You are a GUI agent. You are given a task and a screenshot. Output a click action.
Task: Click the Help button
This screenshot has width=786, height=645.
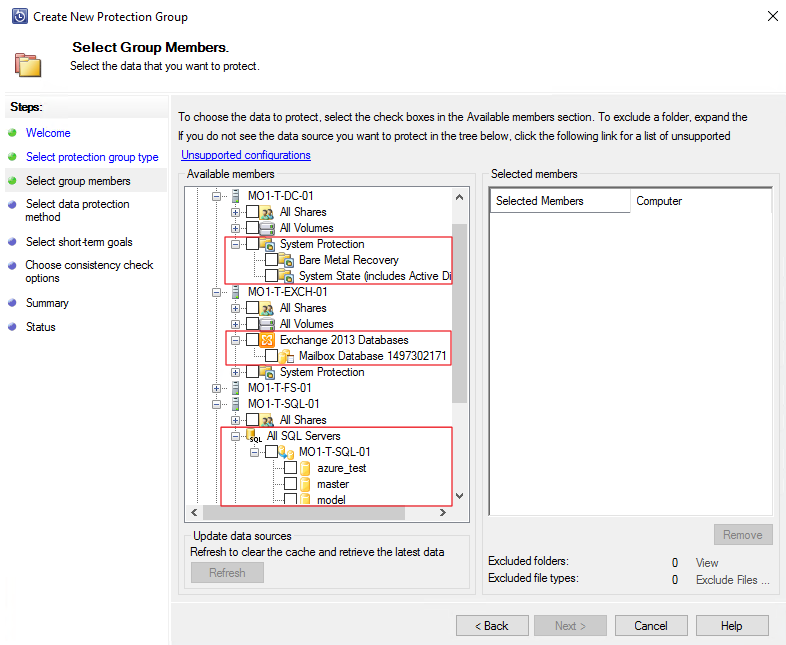click(x=731, y=625)
